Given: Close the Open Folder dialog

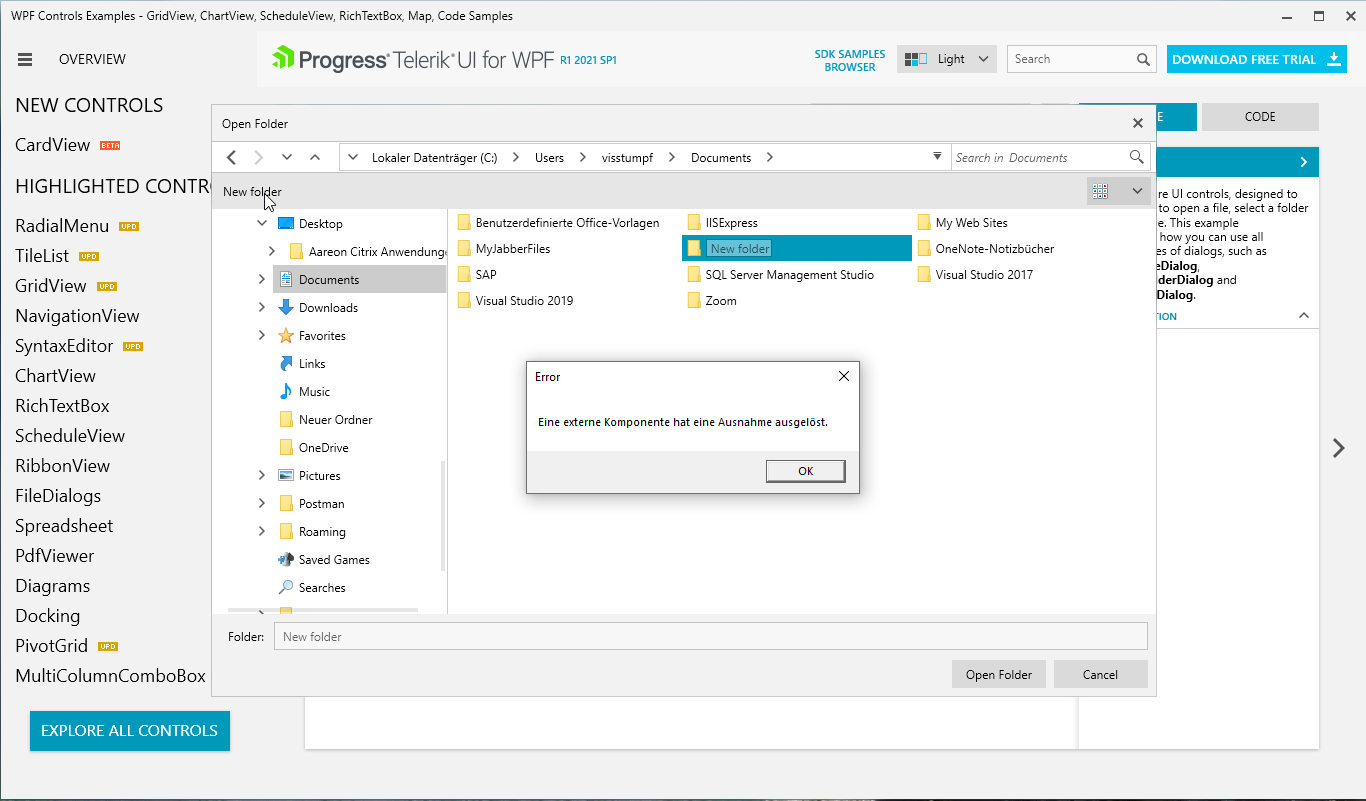Looking at the screenshot, I should click(x=1137, y=124).
